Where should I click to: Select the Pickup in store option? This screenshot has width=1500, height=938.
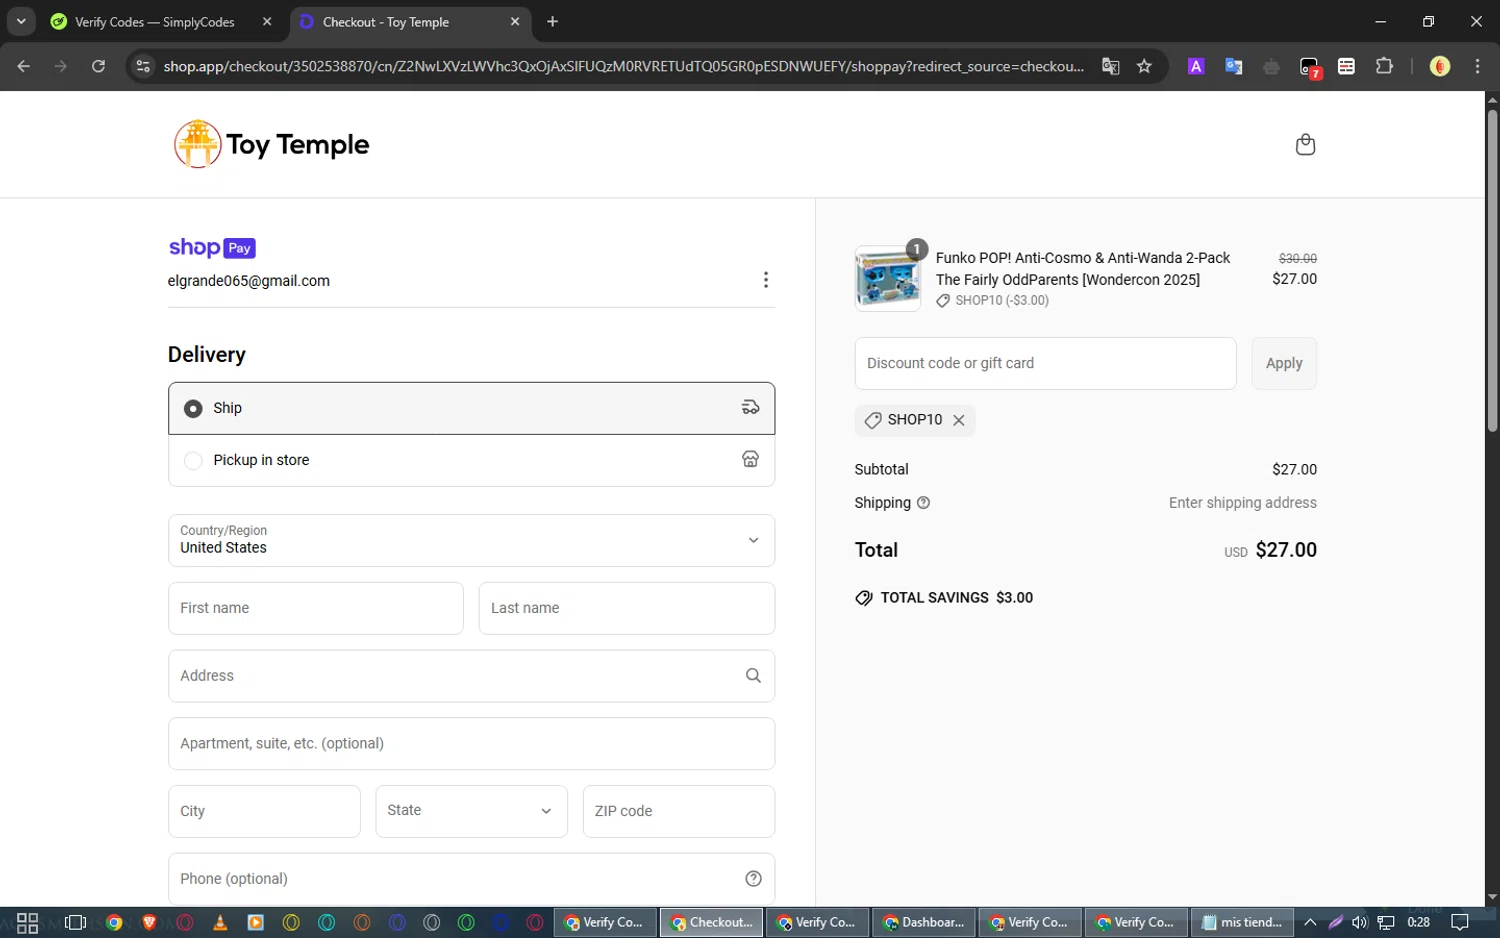[471, 460]
